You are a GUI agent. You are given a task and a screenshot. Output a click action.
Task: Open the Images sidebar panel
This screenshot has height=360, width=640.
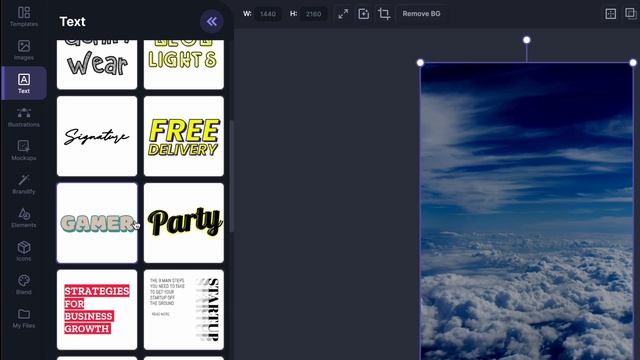tap(24, 50)
